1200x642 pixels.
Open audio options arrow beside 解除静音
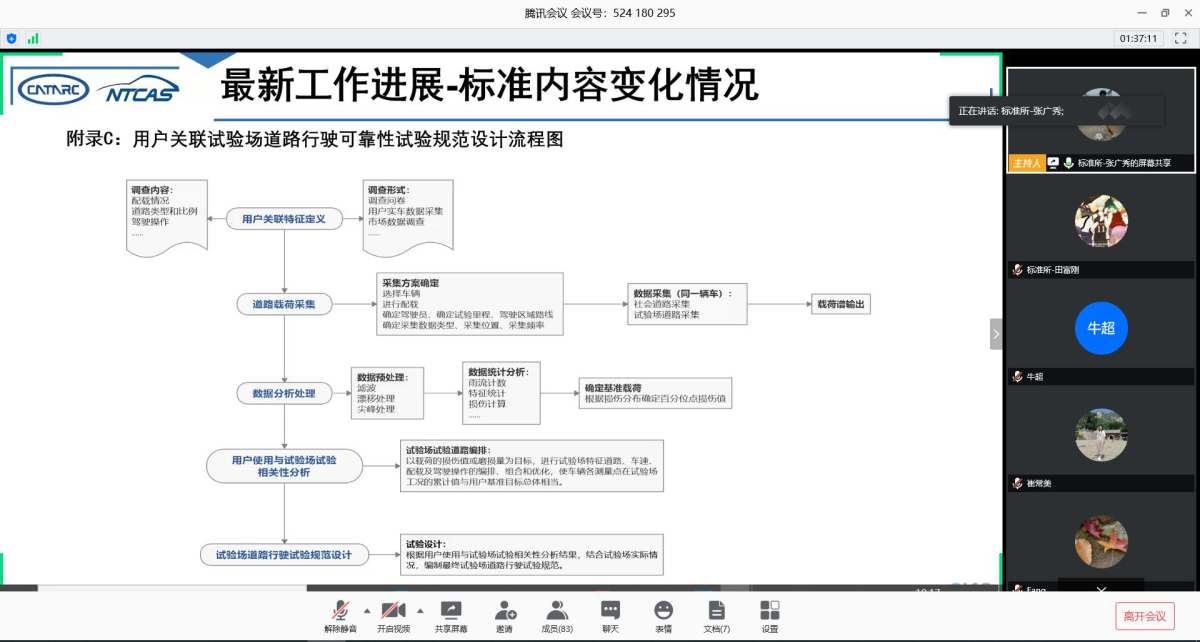[x=366, y=610]
